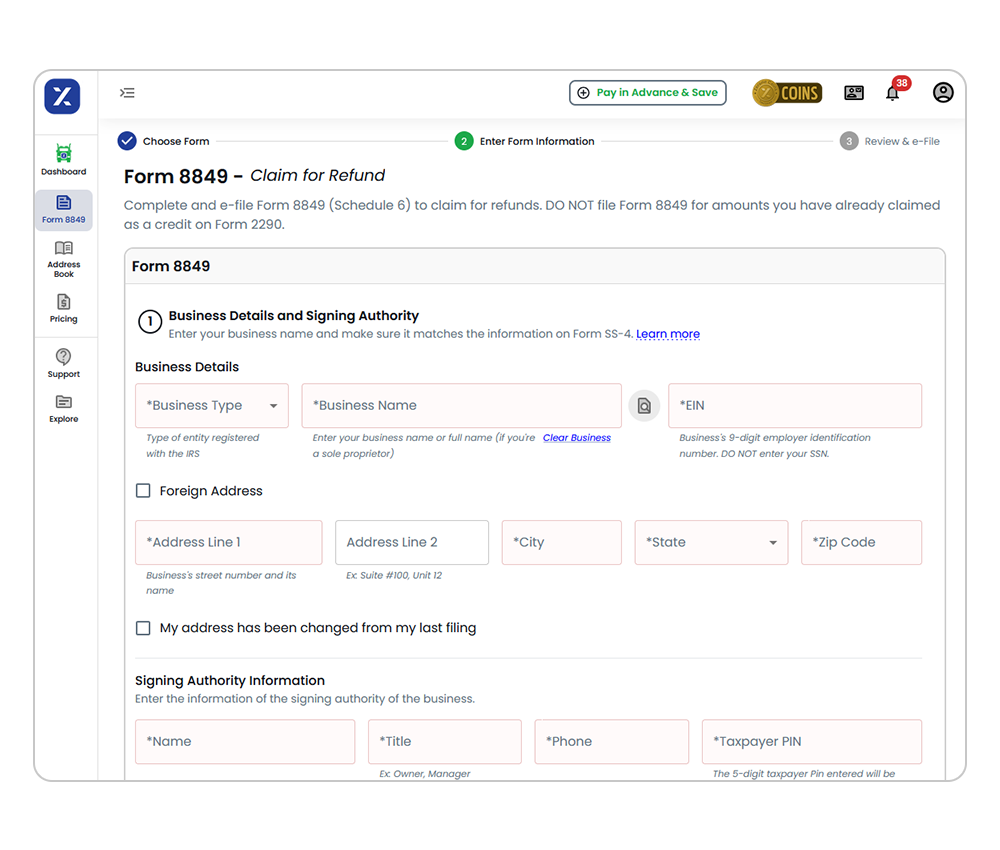
Task: Focus the EIN input field
Action: [794, 406]
